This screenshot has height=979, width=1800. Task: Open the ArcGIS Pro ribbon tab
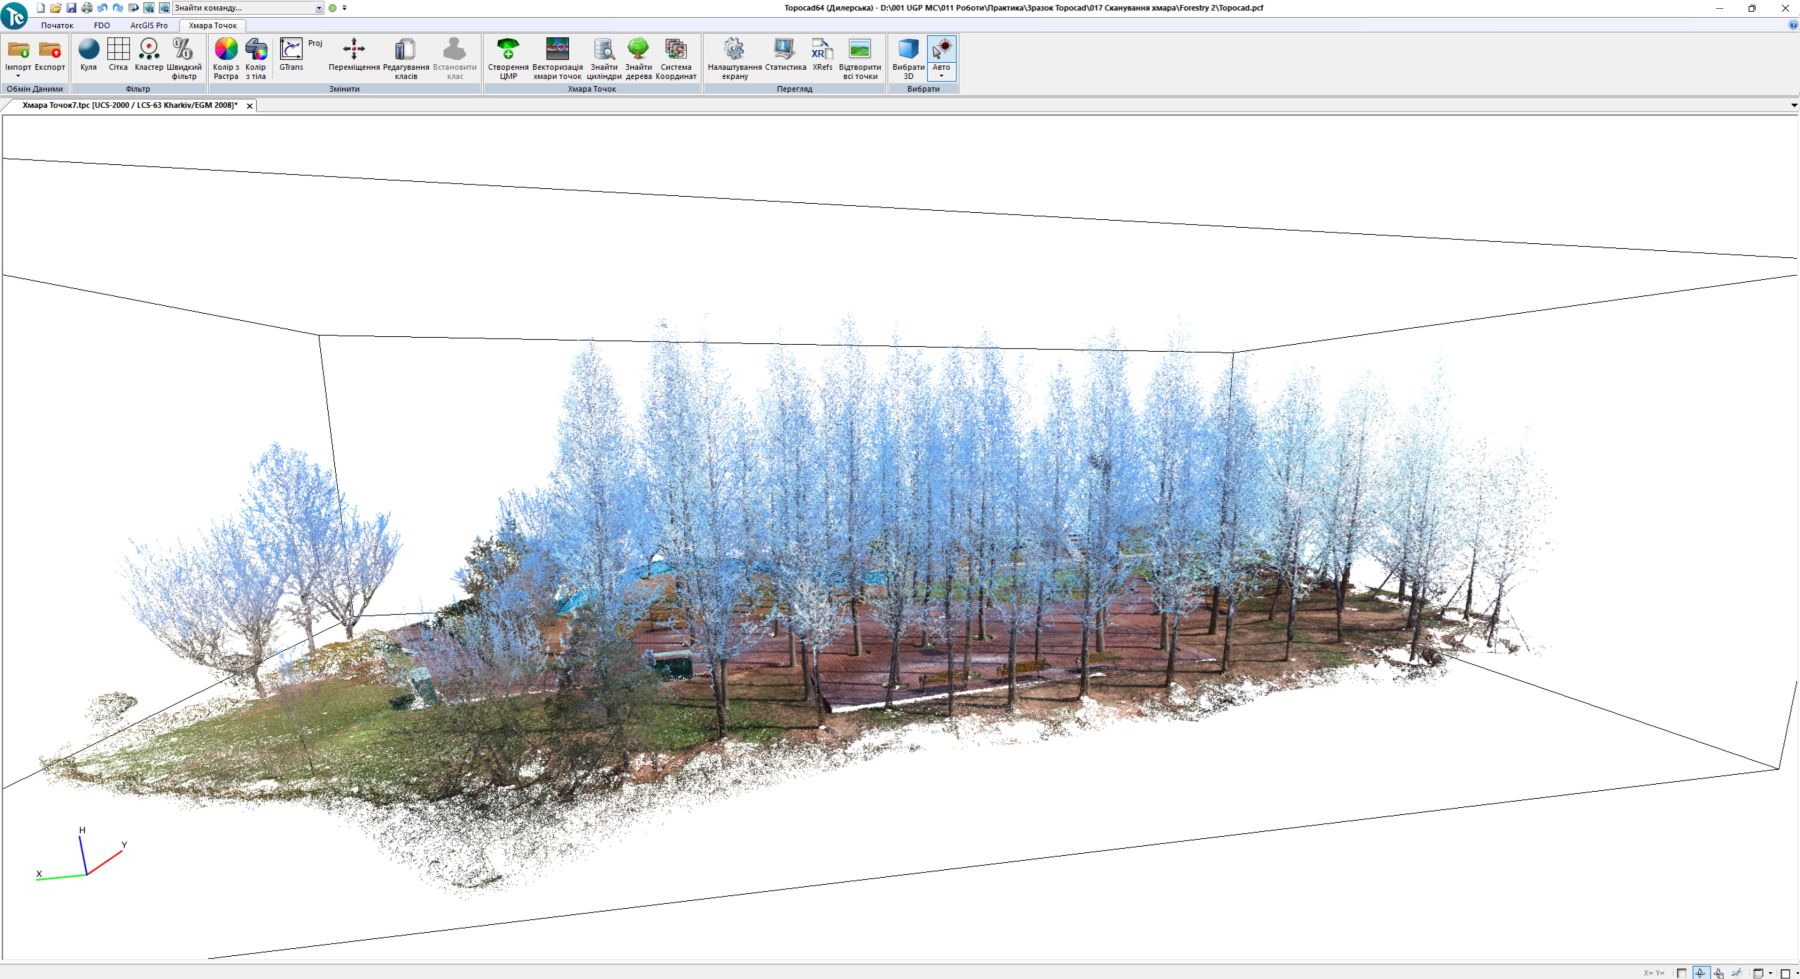click(149, 25)
